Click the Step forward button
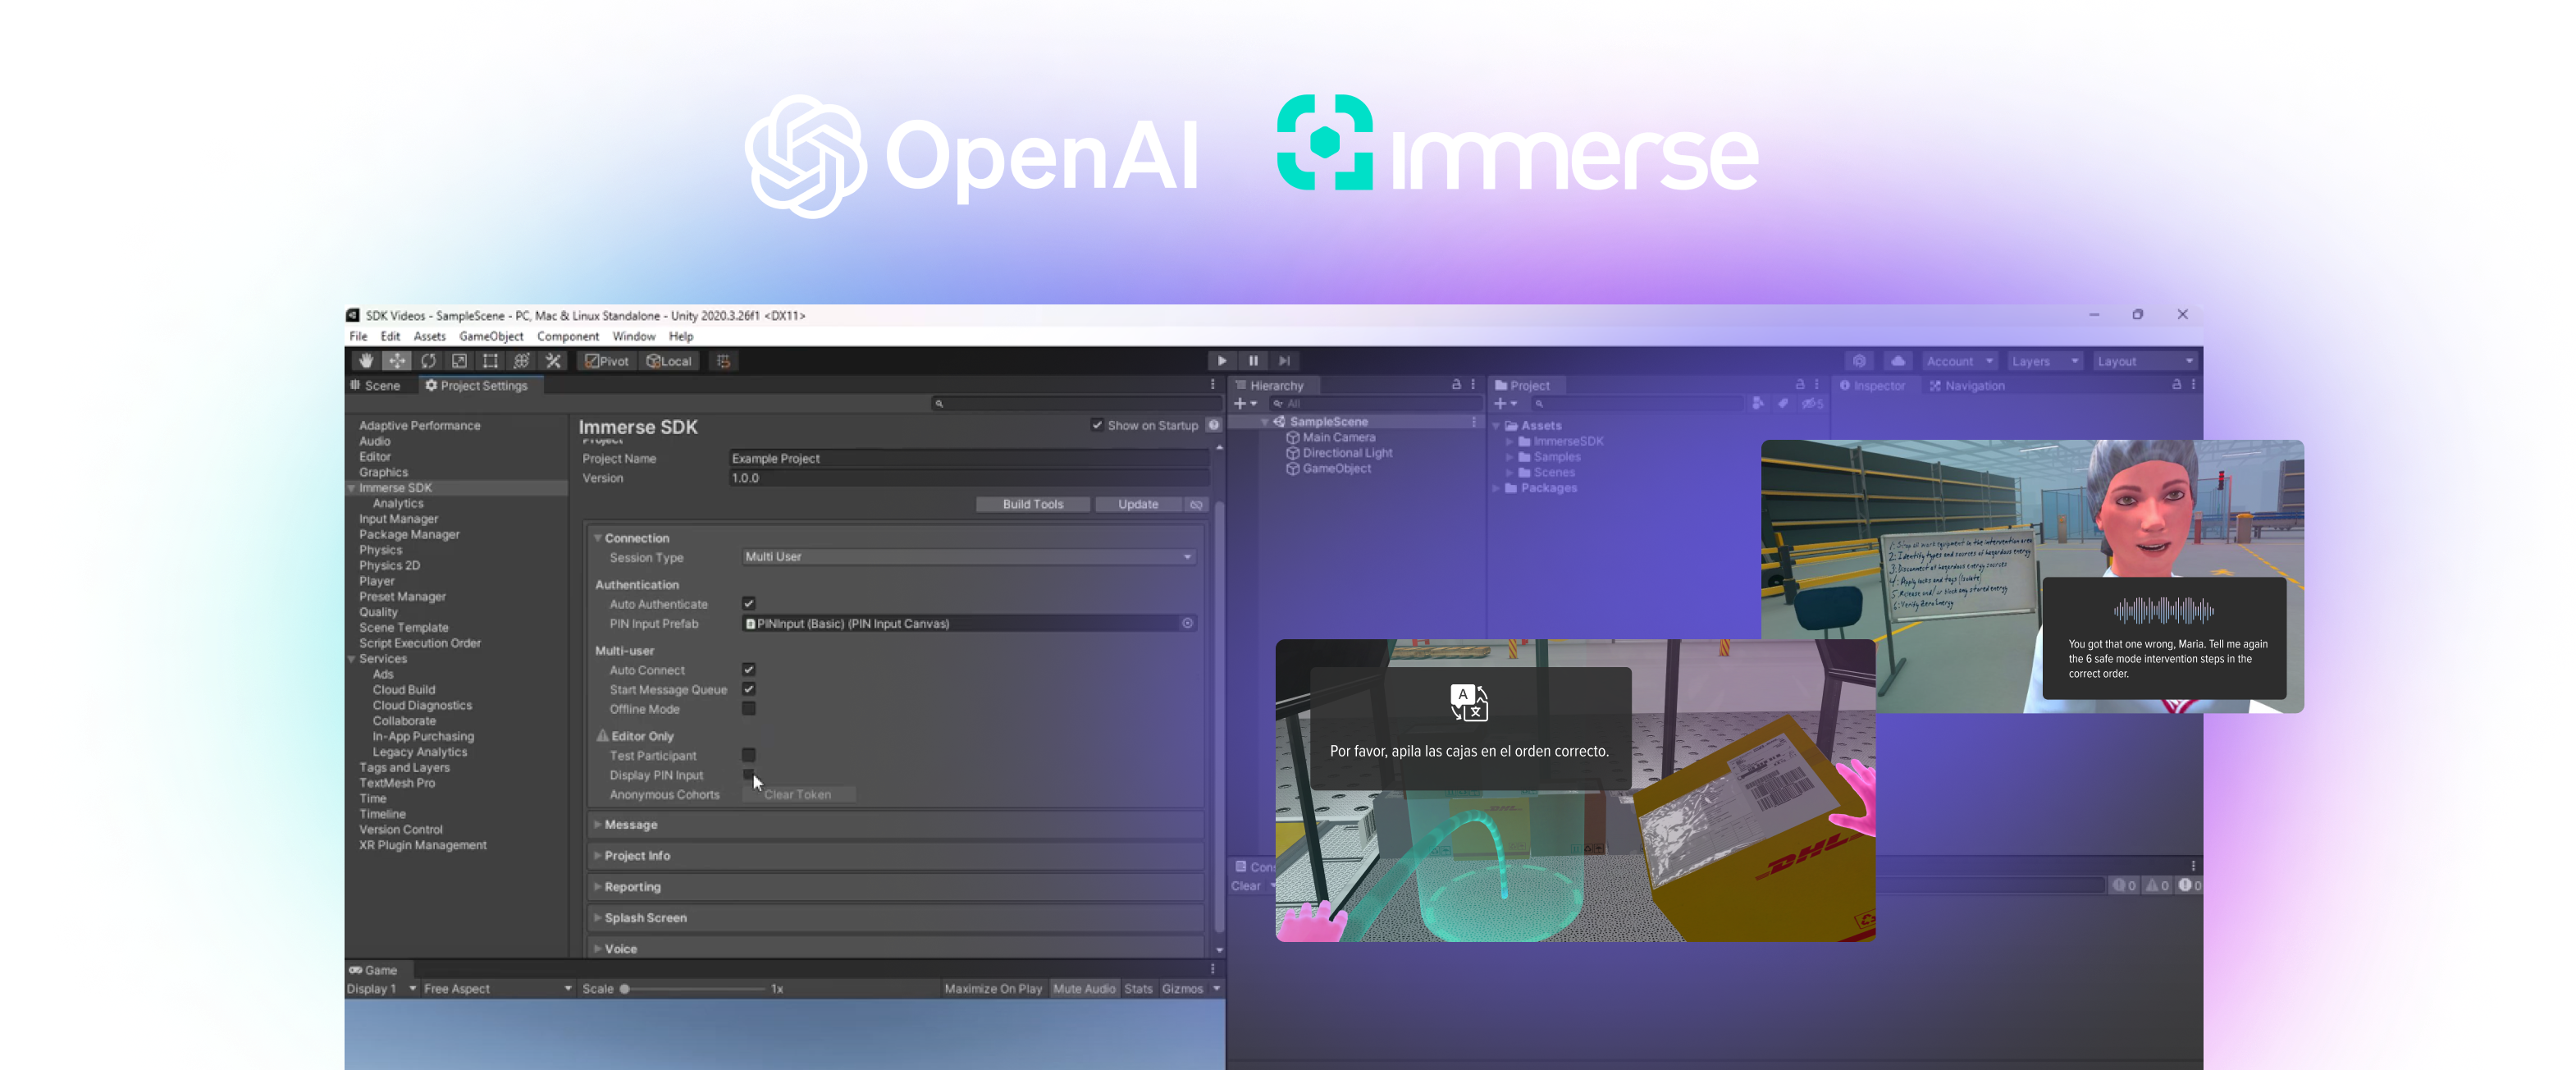The height and width of the screenshot is (1070, 2576). click(x=1284, y=361)
